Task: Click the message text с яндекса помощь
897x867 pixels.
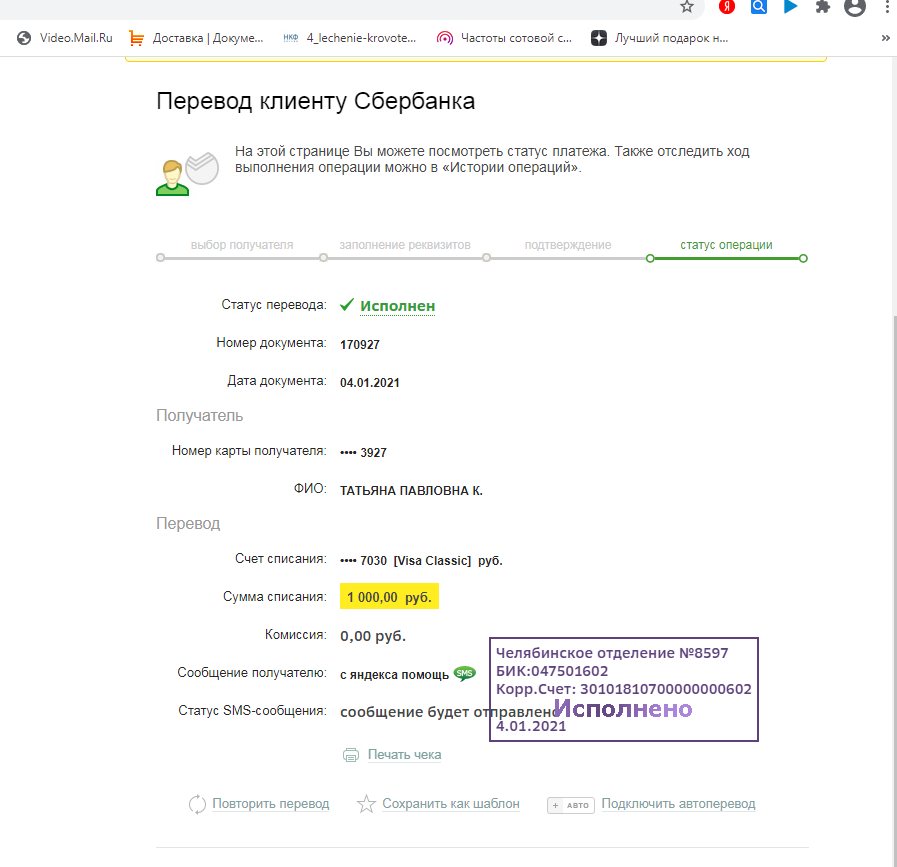Action: click(394, 675)
